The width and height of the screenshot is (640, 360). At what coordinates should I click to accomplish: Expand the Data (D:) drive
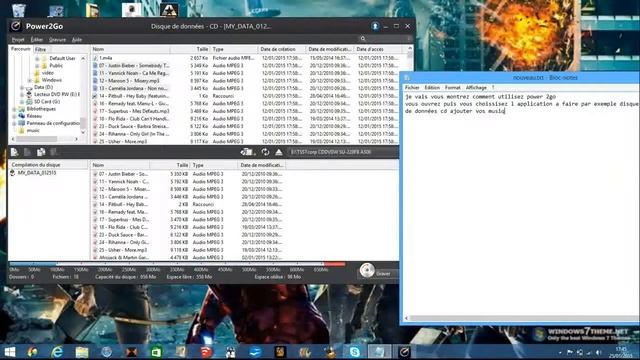[22, 87]
